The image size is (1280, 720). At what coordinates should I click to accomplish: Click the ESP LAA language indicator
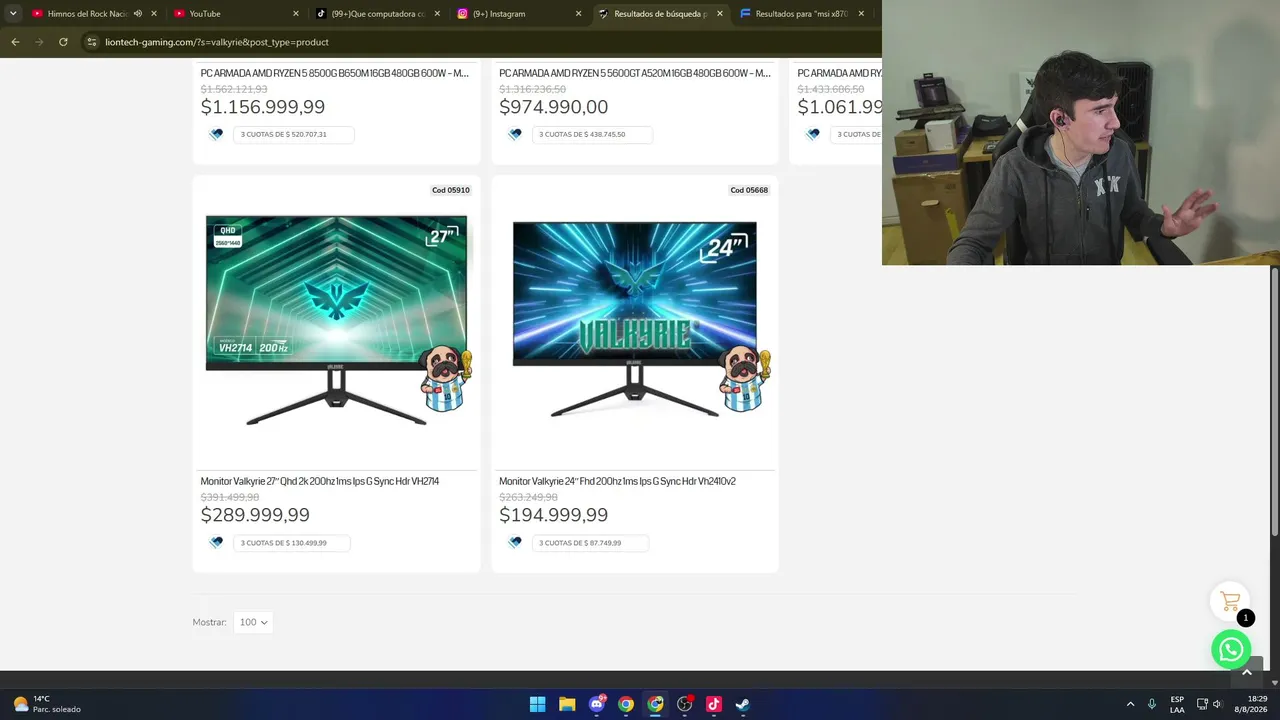pos(1177,704)
